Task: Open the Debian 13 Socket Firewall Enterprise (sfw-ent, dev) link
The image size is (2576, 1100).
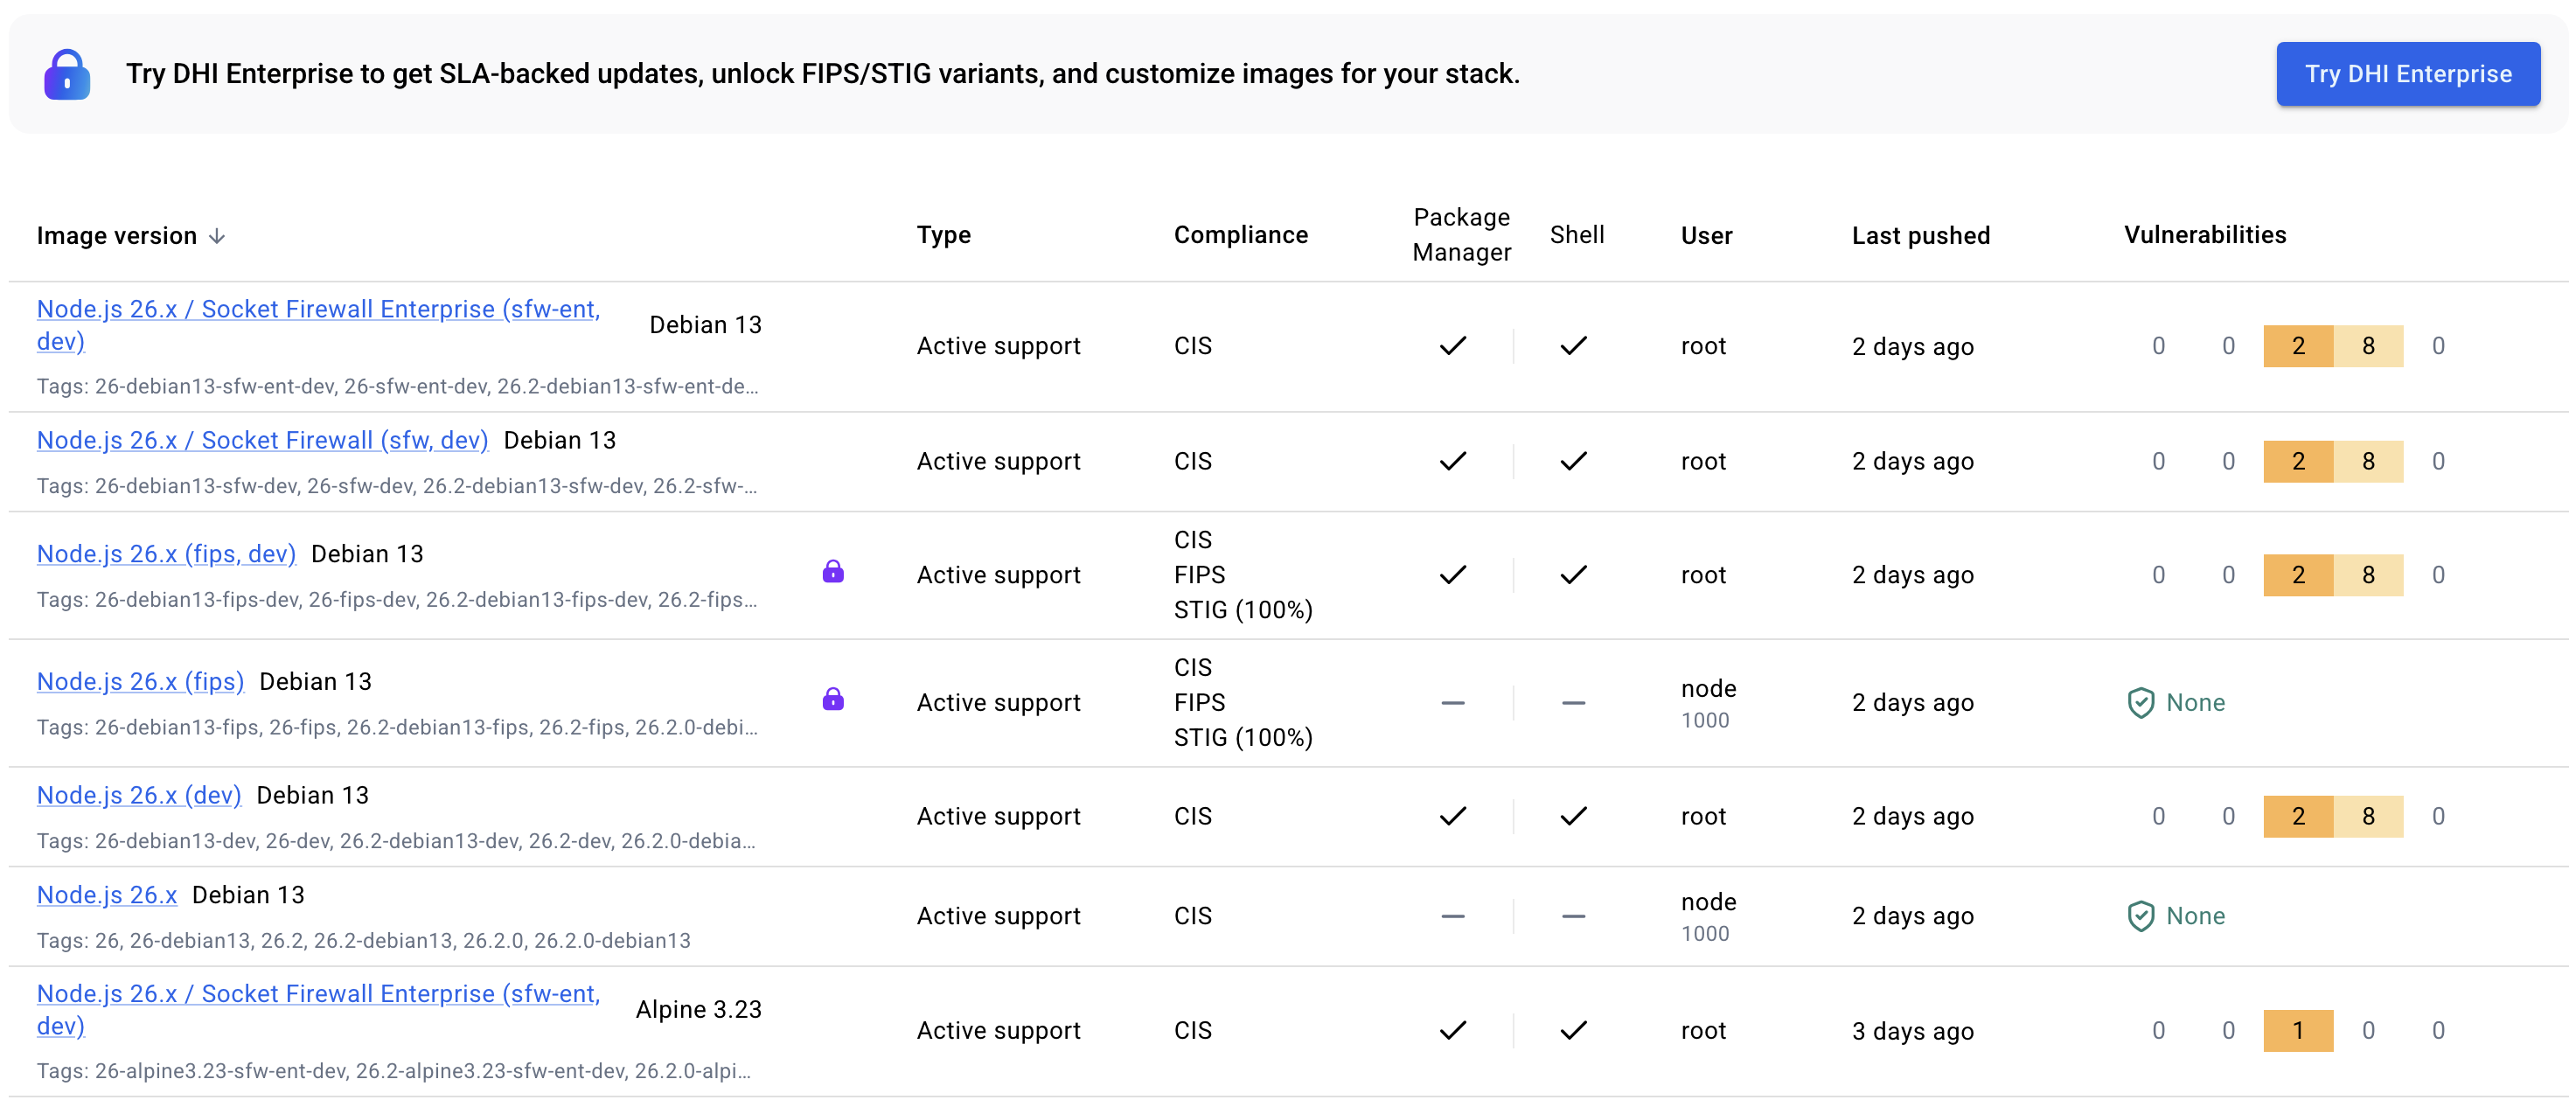Action: (x=318, y=325)
